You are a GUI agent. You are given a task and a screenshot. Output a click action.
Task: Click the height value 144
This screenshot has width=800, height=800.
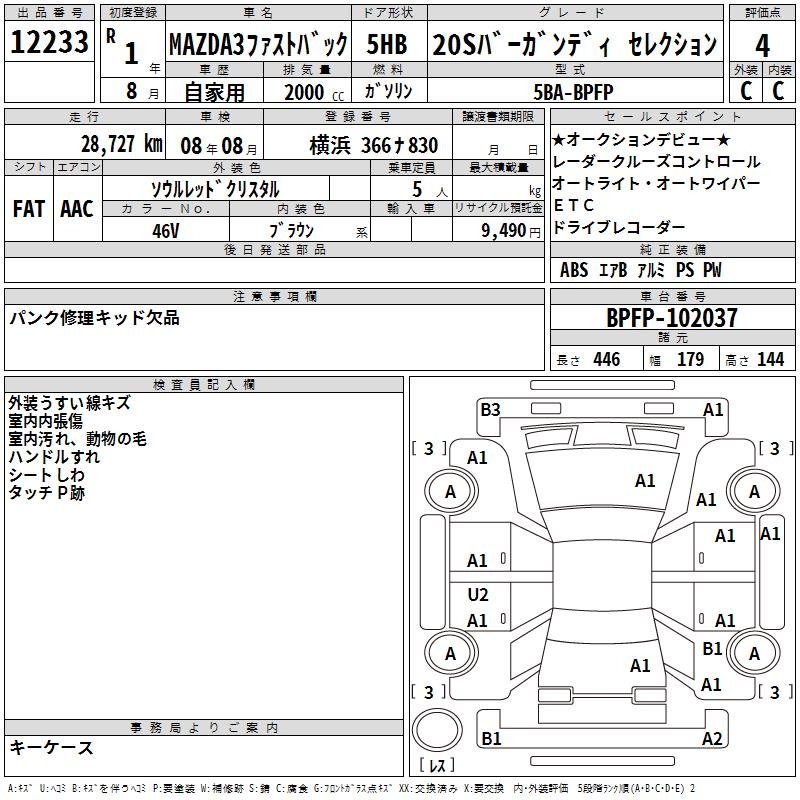click(x=770, y=359)
